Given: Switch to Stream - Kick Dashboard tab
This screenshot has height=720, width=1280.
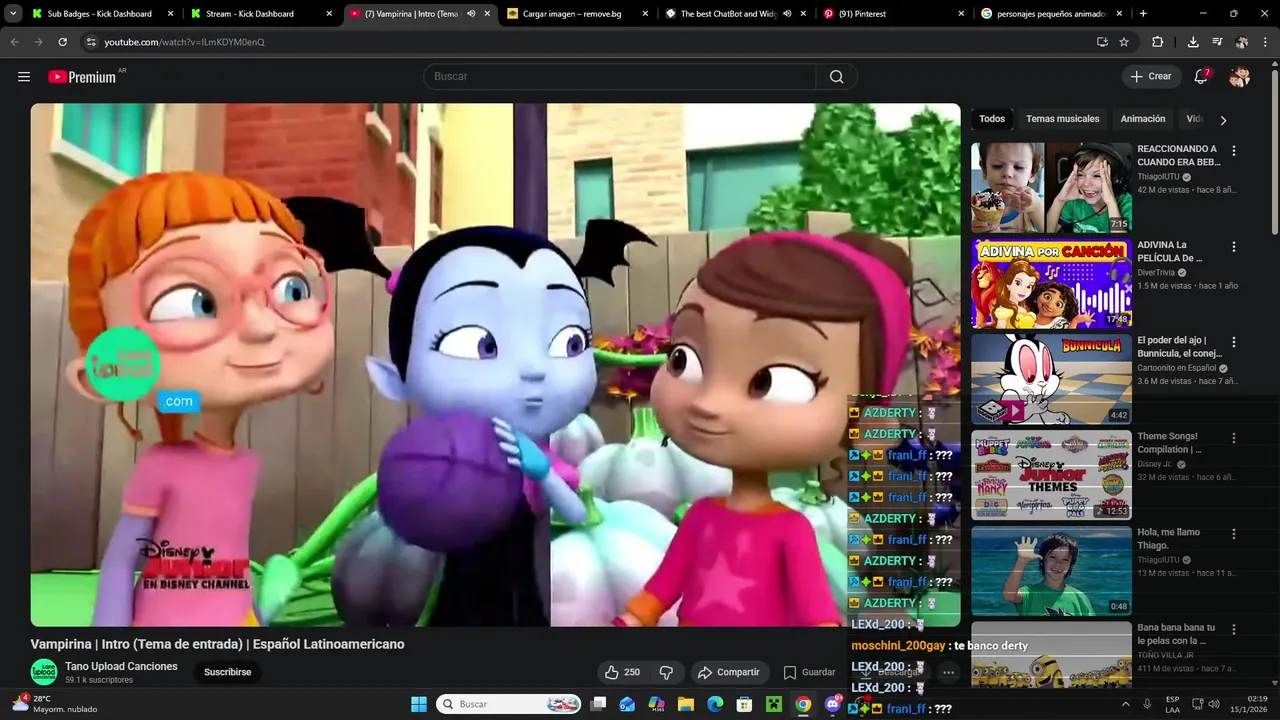Looking at the screenshot, I should (260, 14).
